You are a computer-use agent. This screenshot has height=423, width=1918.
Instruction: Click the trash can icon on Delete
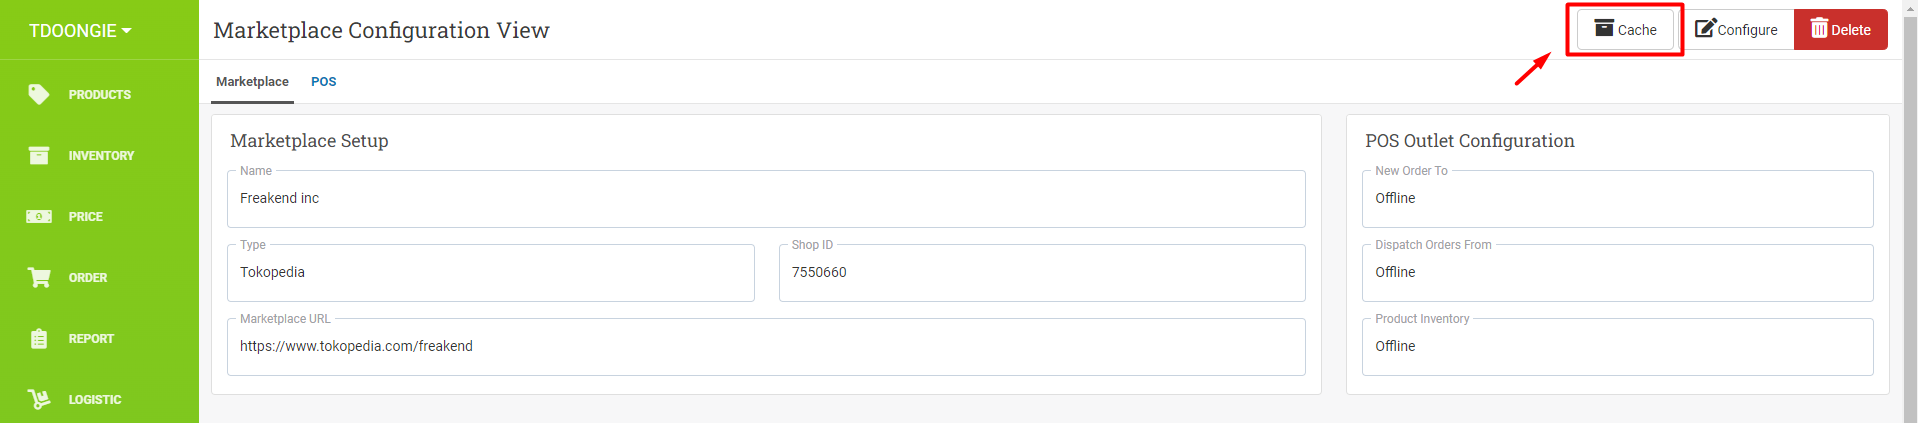tap(1819, 28)
